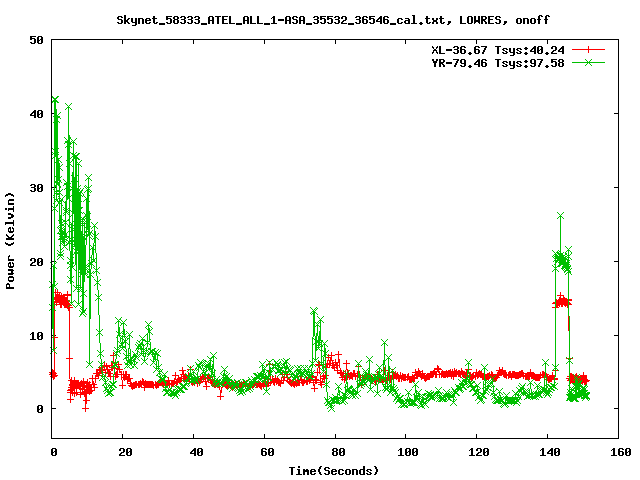Viewport: 640px width, 480px height.
Task: Click y-axis tick label 30
Action: pos(37,188)
